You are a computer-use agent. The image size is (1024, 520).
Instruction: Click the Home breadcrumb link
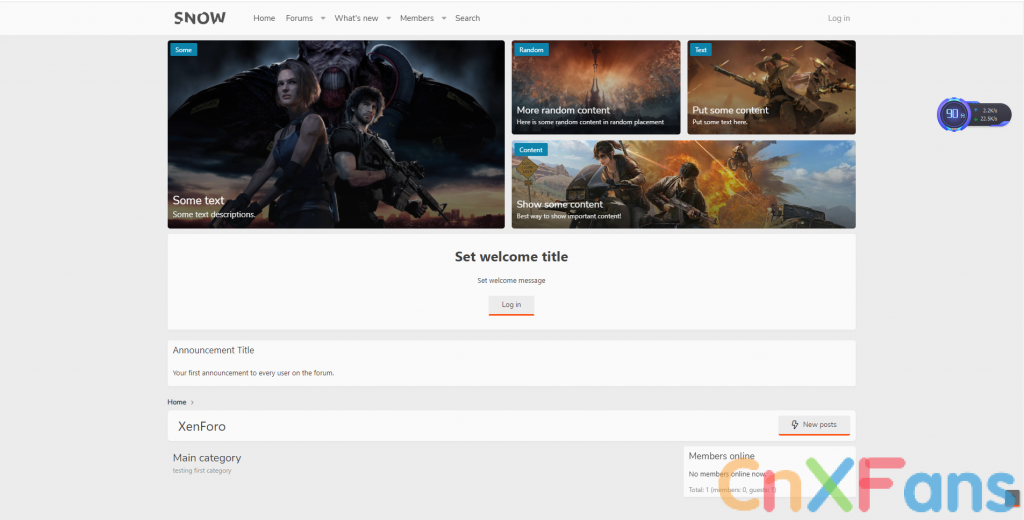coord(176,402)
